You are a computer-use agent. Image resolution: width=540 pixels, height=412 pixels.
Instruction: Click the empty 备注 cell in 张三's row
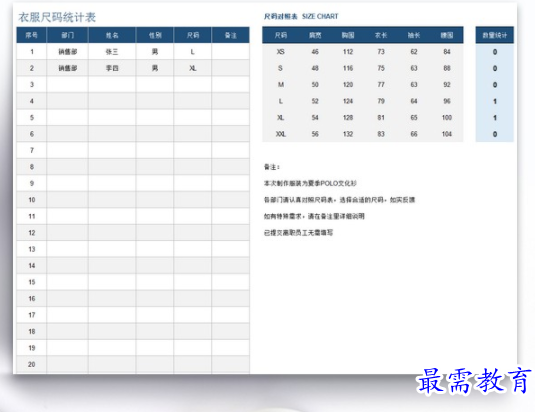coord(230,52)
